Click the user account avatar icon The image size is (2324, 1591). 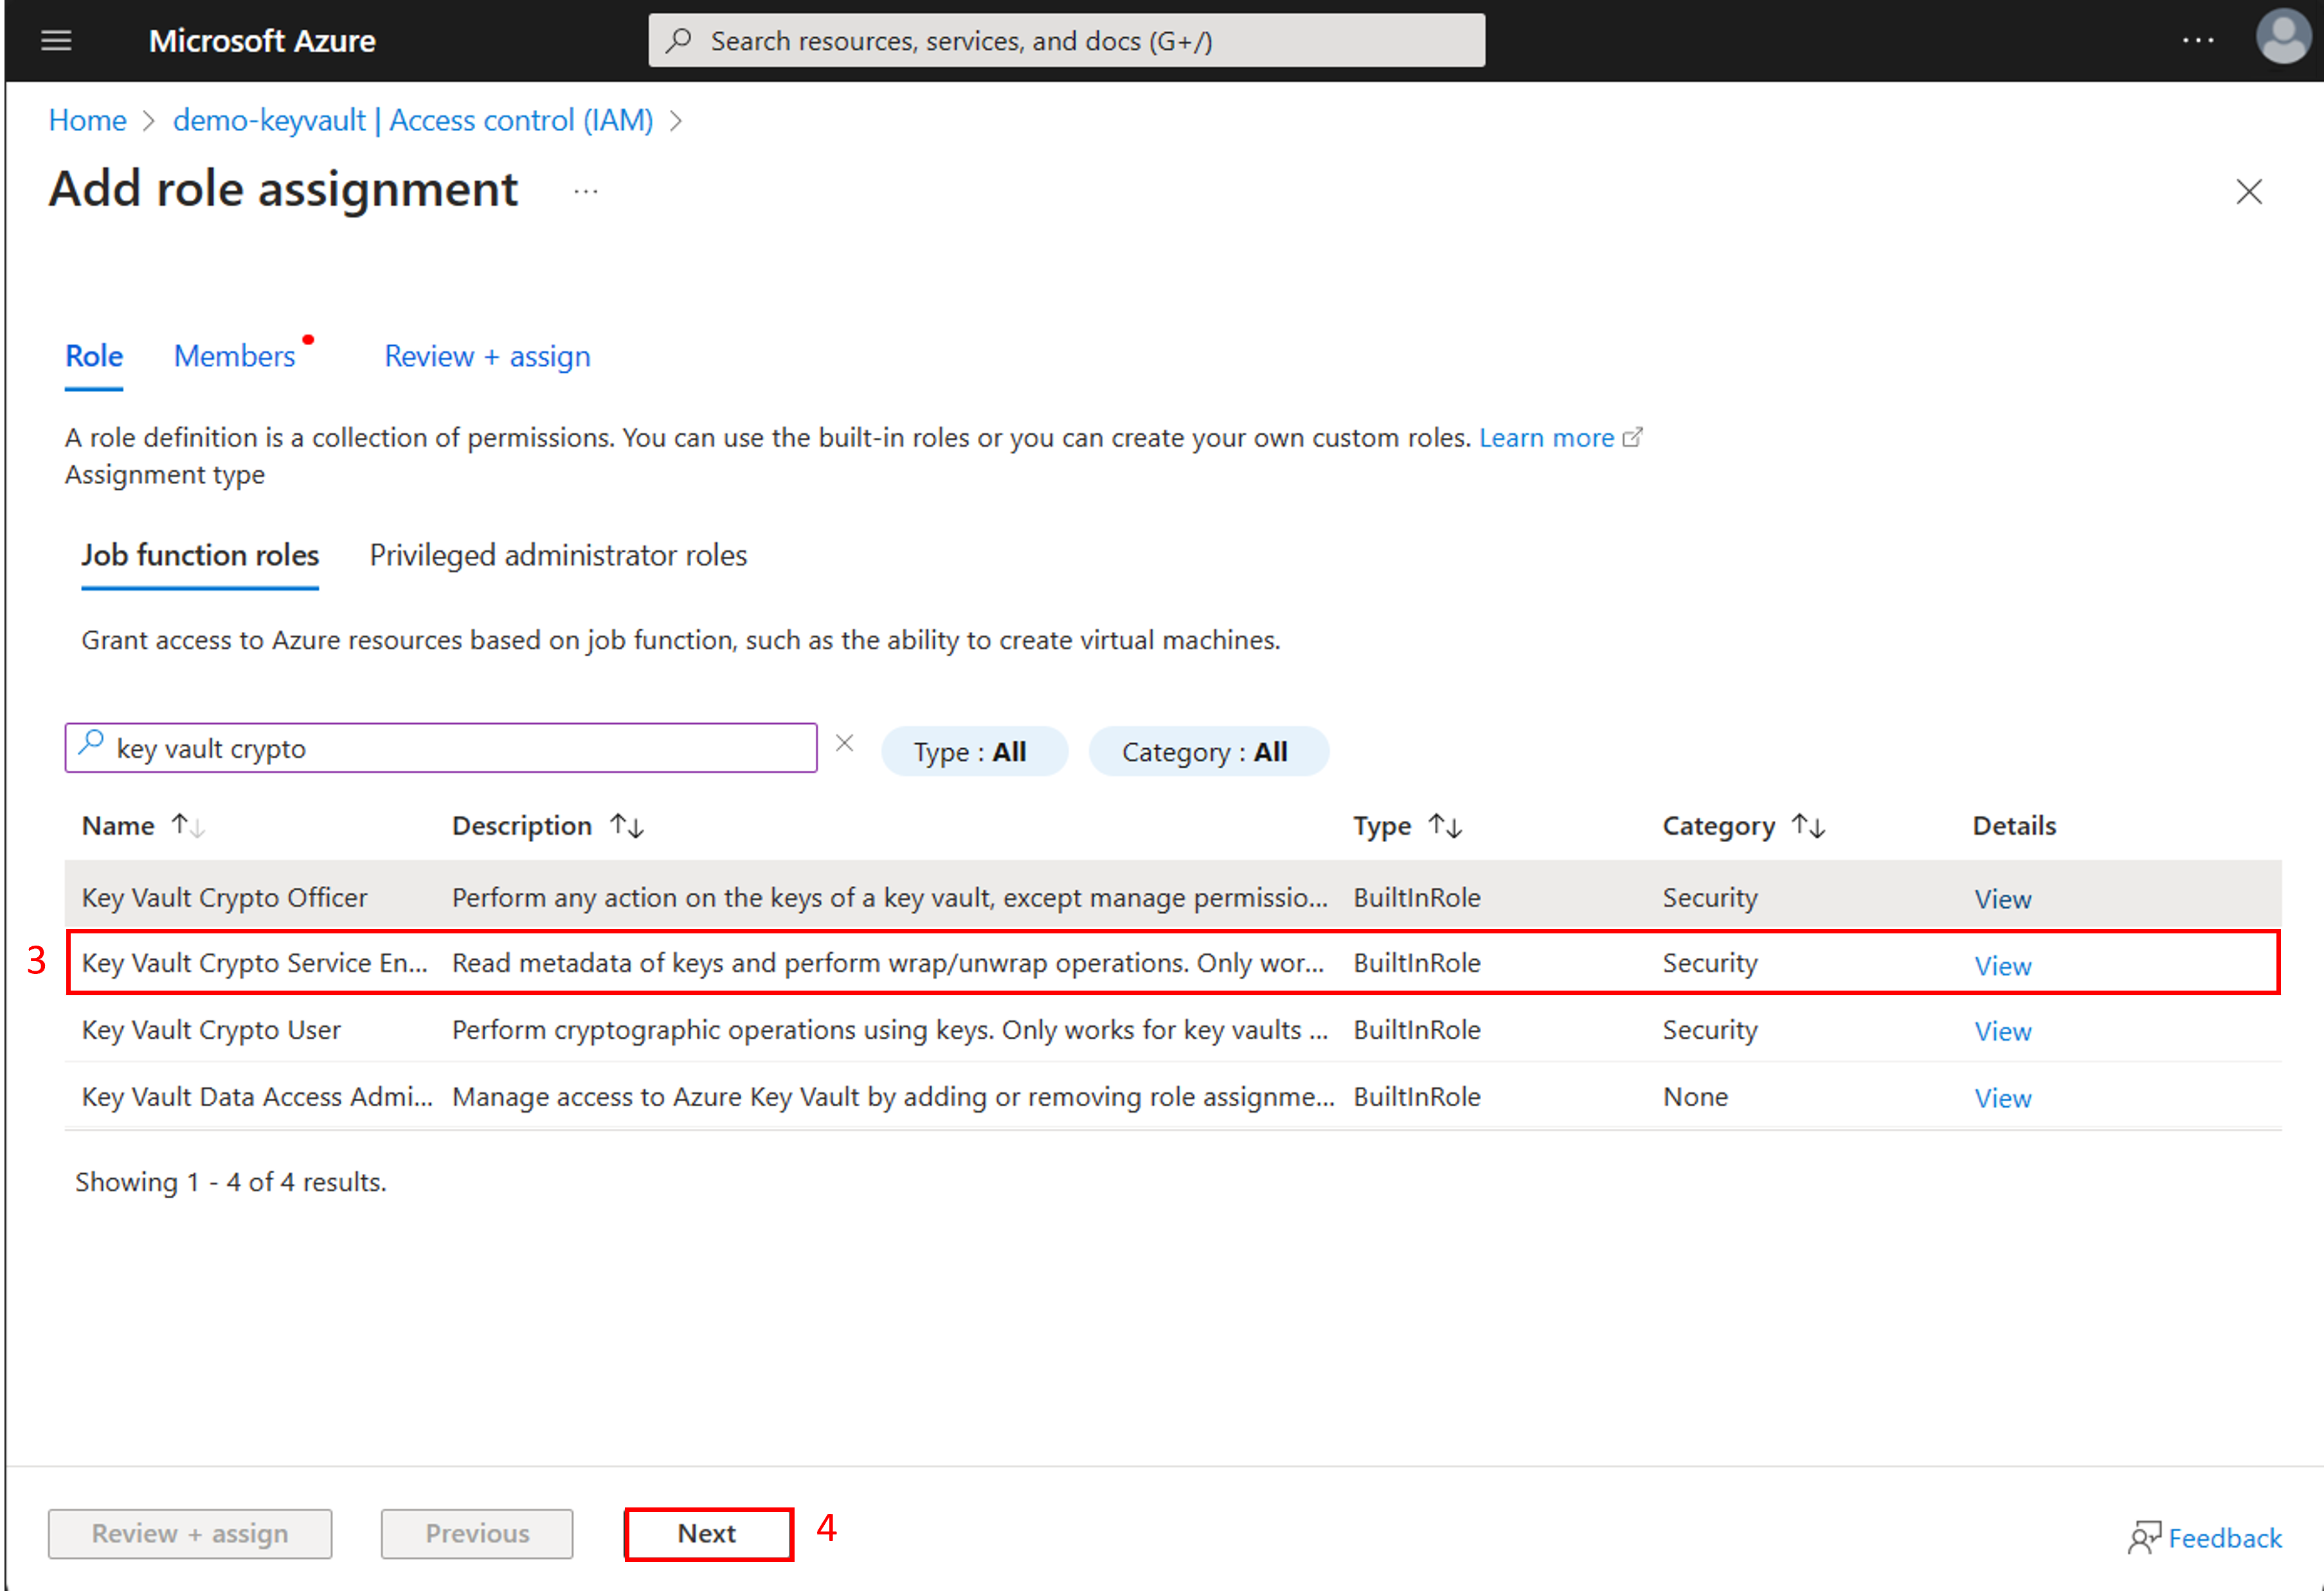(x=2283, y=38)
